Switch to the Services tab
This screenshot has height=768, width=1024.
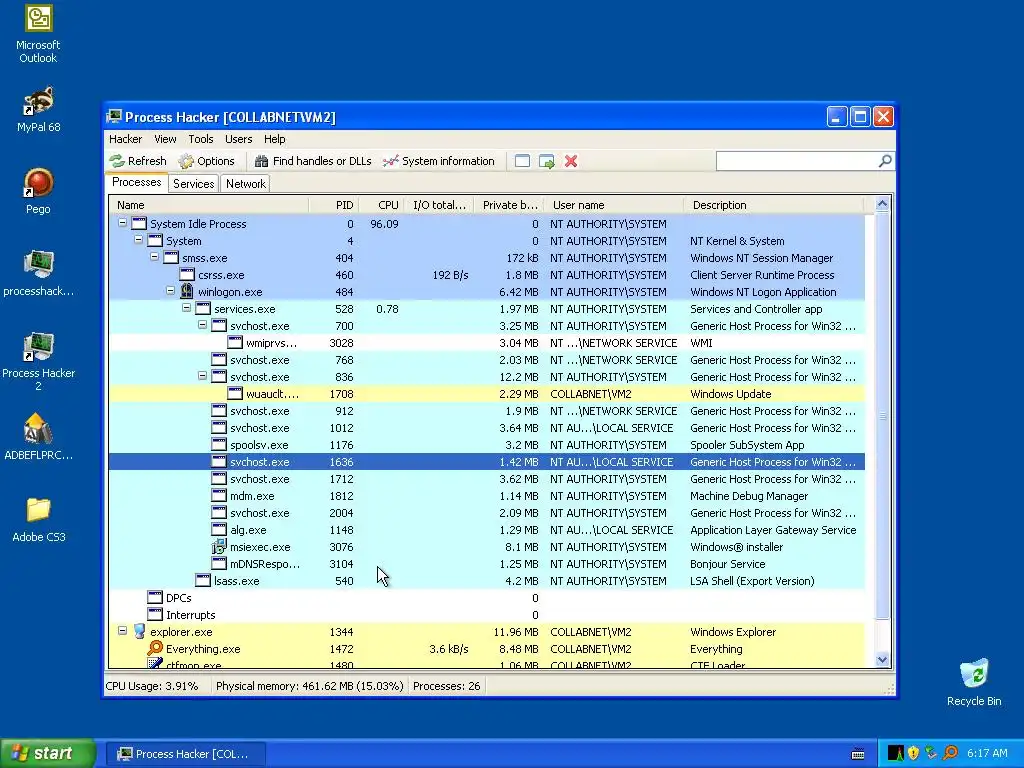(x=193, y=184)
